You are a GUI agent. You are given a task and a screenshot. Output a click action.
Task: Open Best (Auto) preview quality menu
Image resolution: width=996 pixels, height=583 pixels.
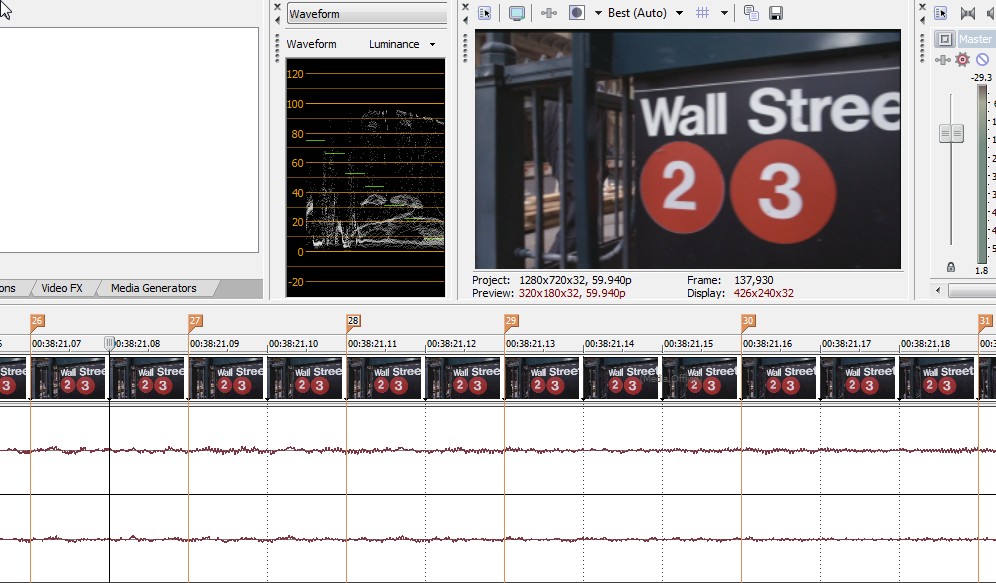(x=637, y=13)
